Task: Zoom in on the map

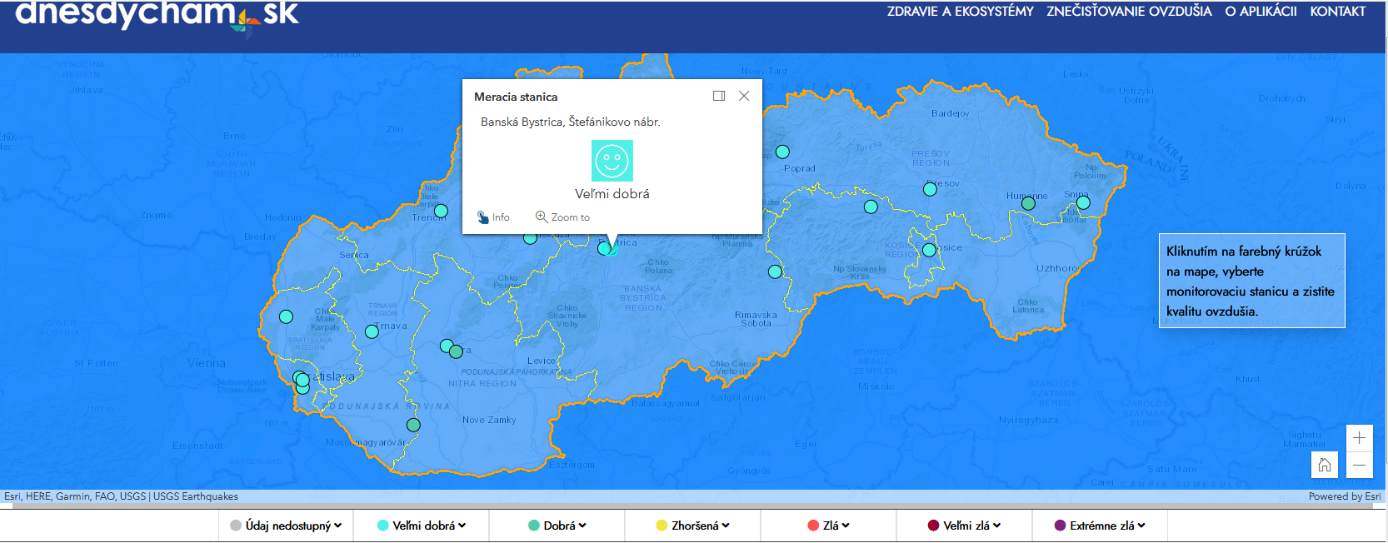Action: [x=1359, y=438]
